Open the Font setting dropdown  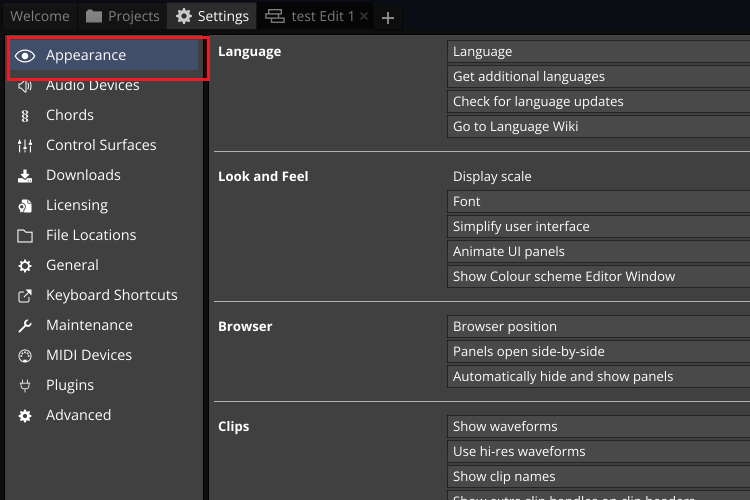click(x=598, y=202)
